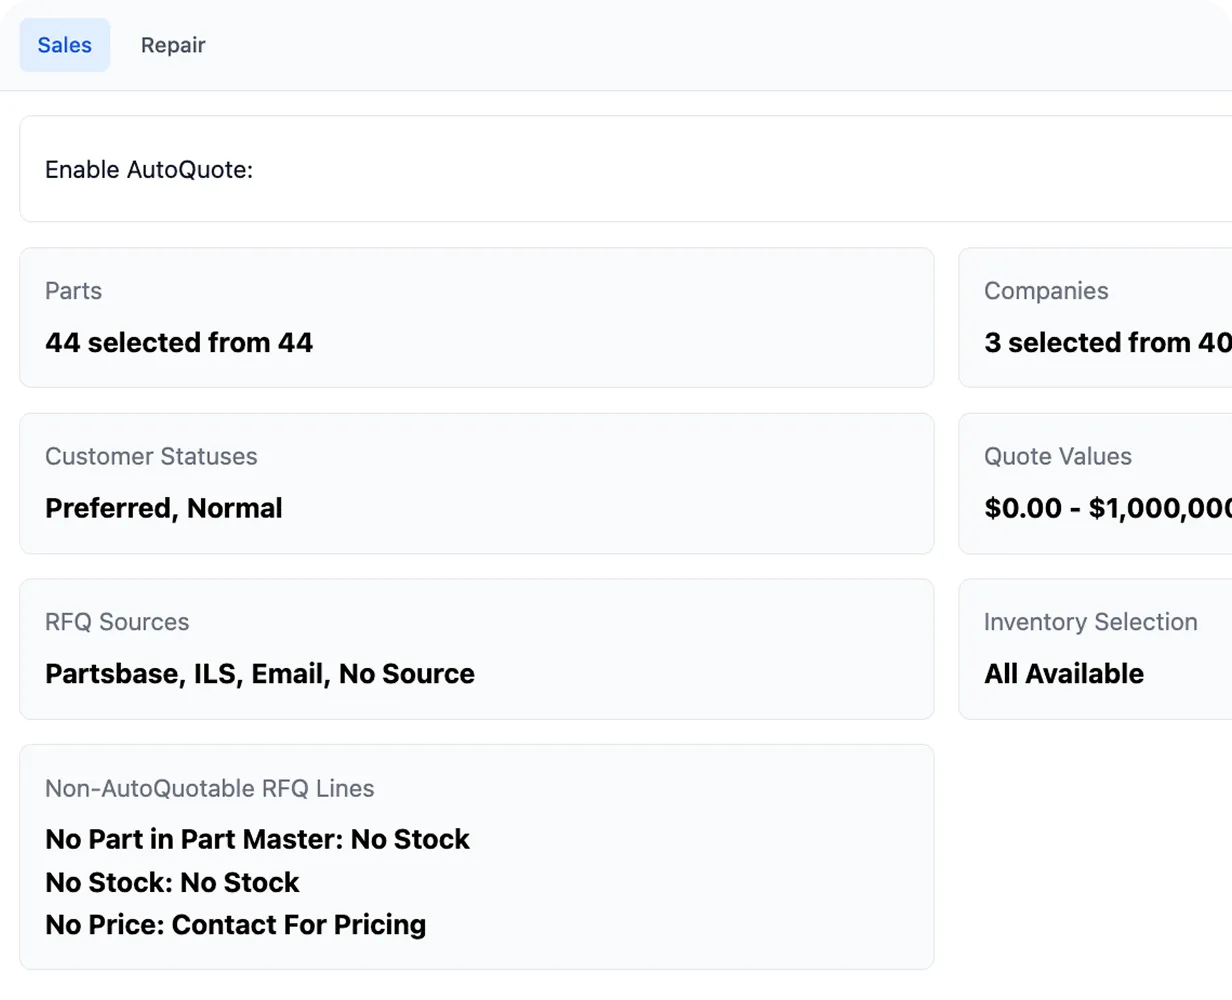Edit the Customer Statuses settings

tap(477, 483)
